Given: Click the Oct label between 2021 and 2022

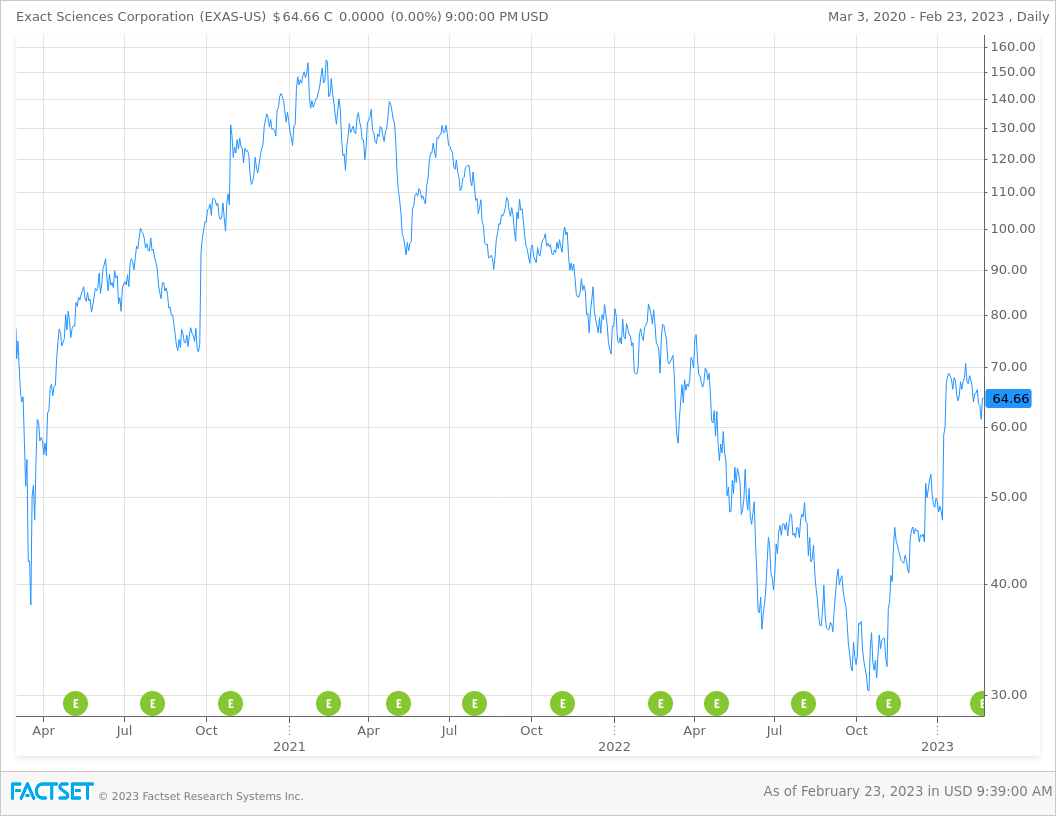Looking at the screenshot, I should click(x=531, y=730).
